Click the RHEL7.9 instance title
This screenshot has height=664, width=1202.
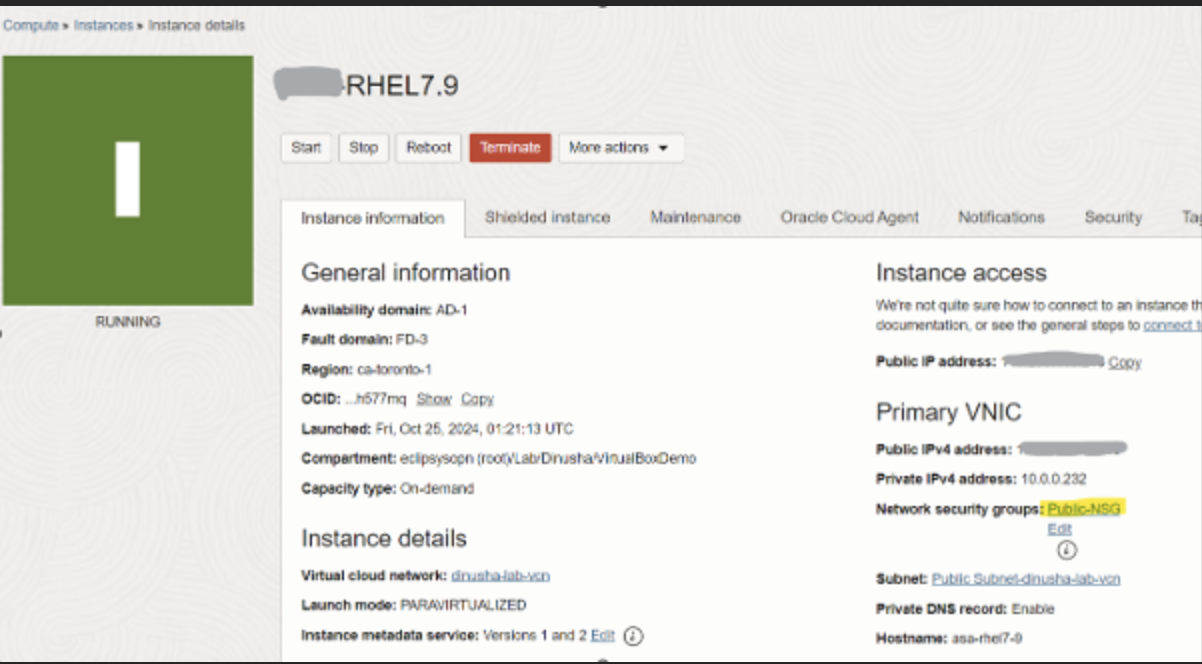click(x=402, y=86)
